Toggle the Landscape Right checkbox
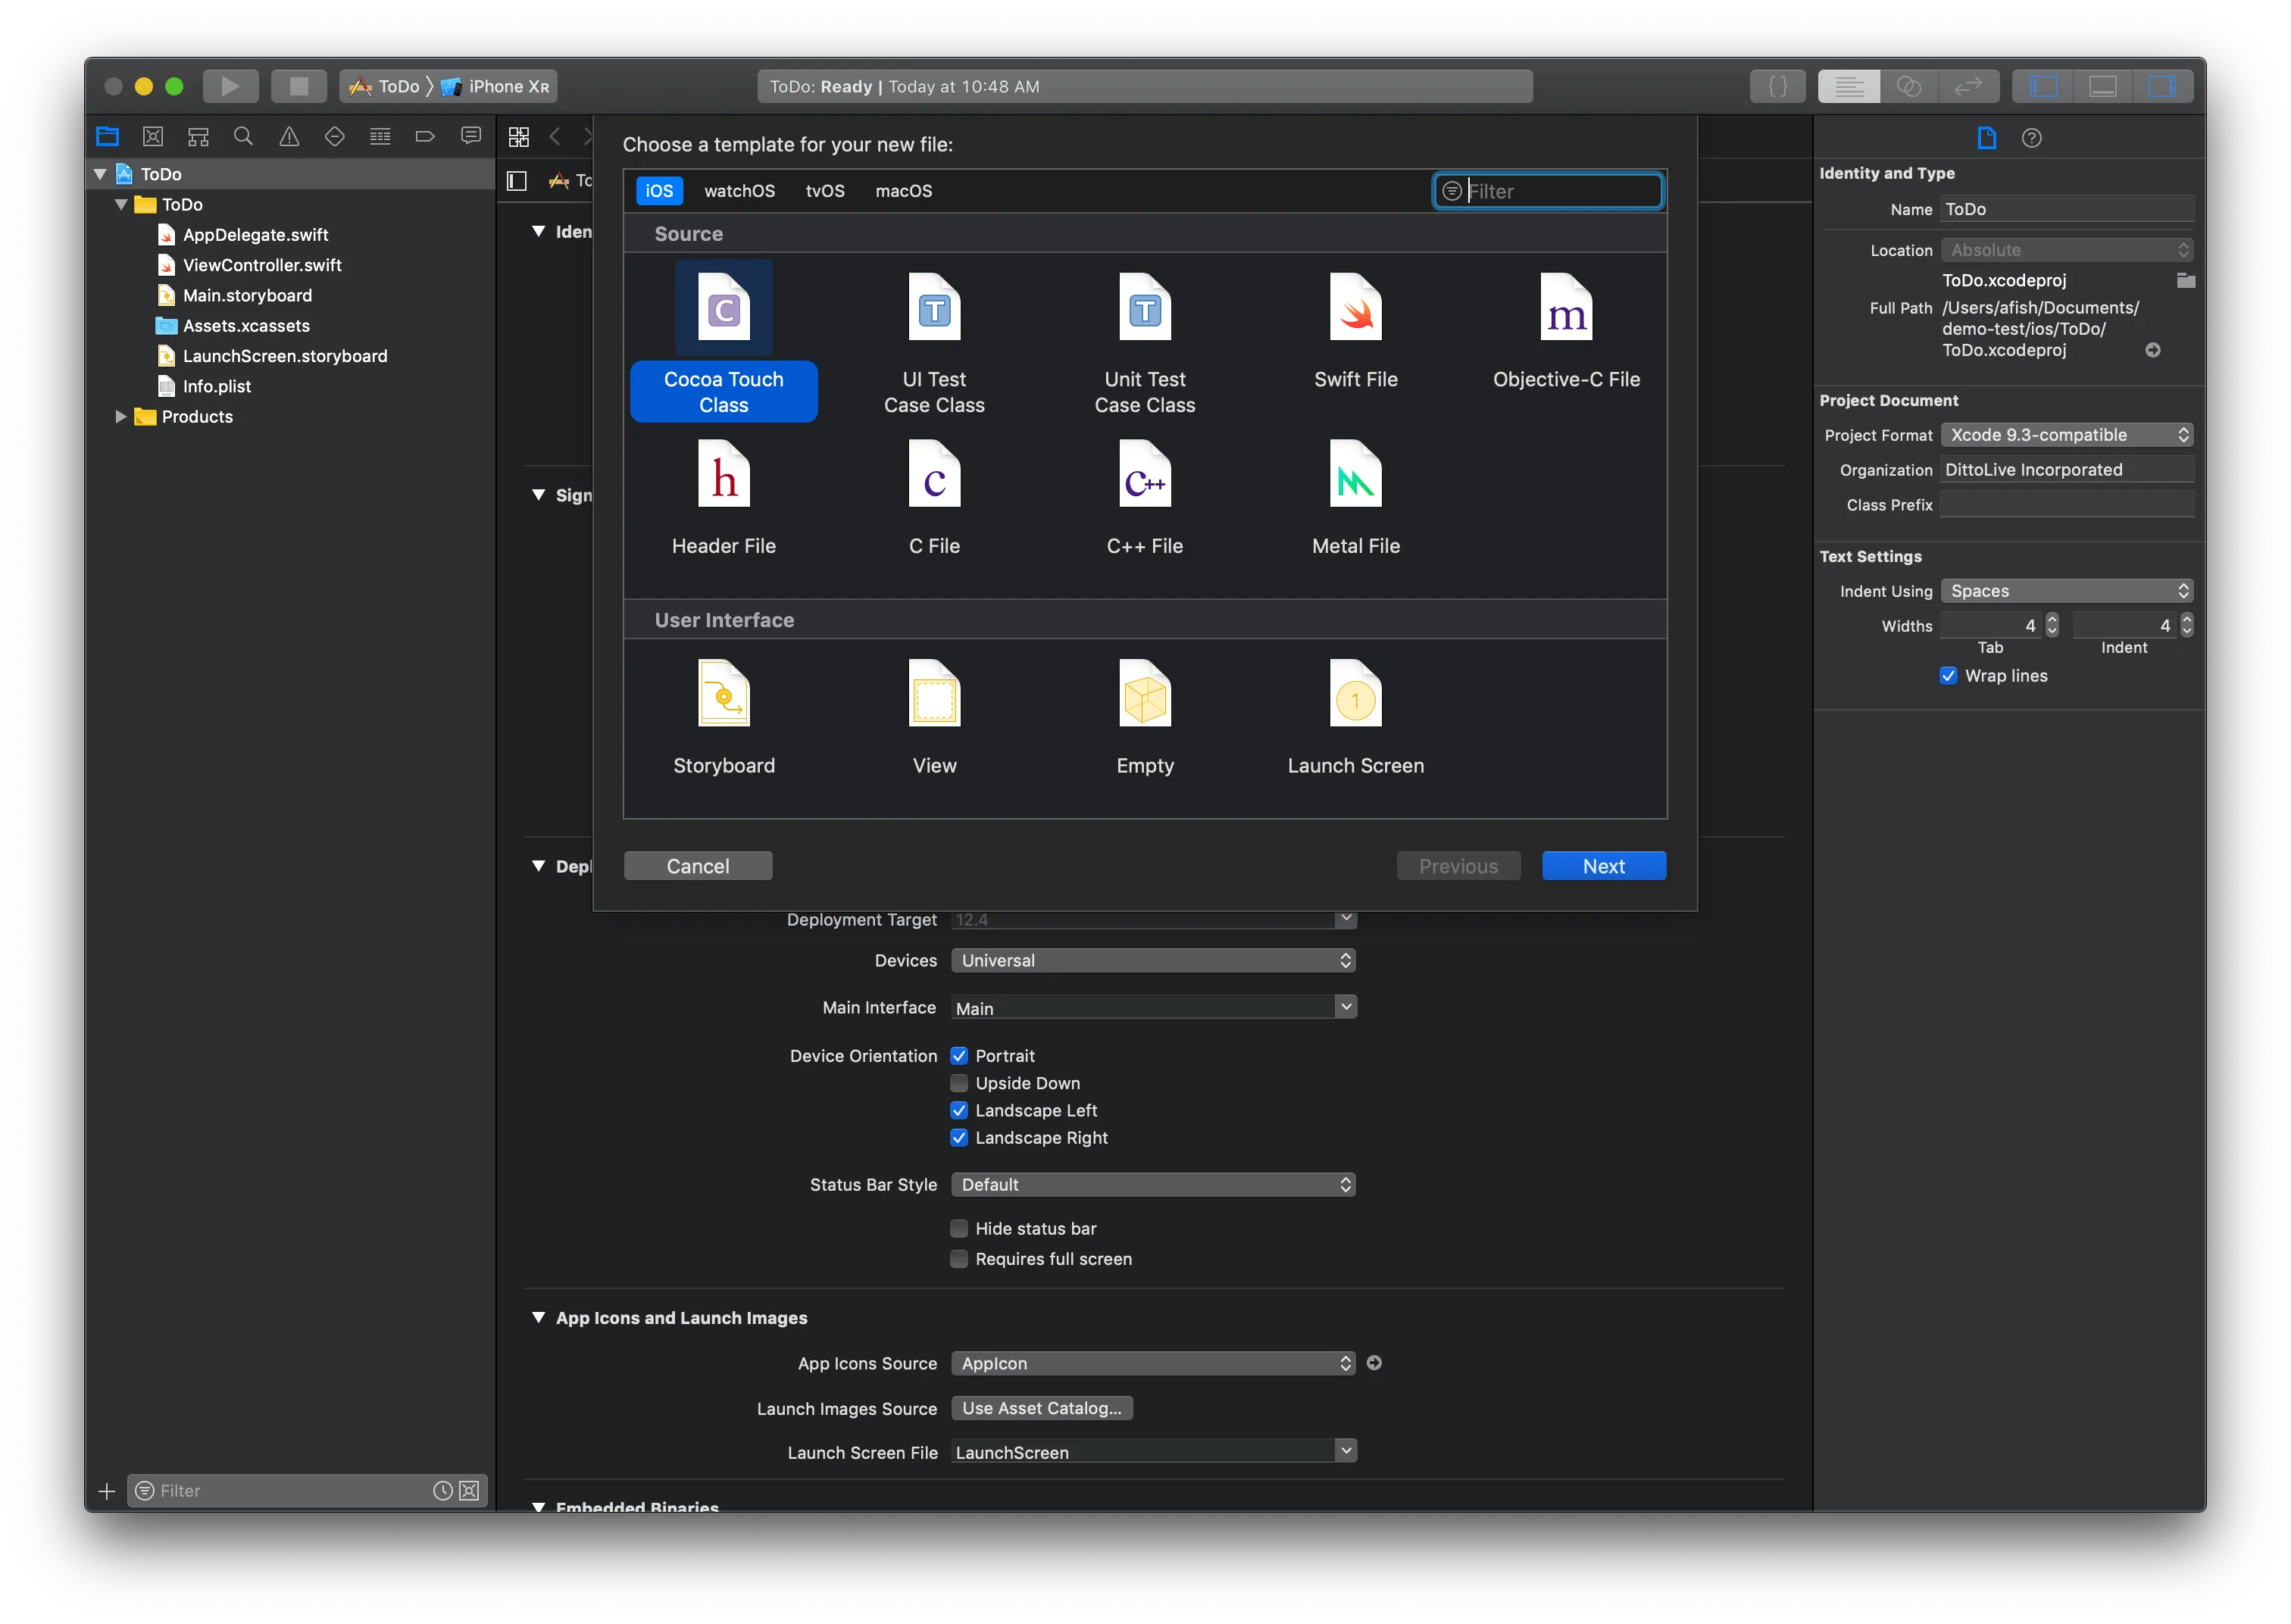The height and width of the screenshot is (1624, 2291). 958,1138
